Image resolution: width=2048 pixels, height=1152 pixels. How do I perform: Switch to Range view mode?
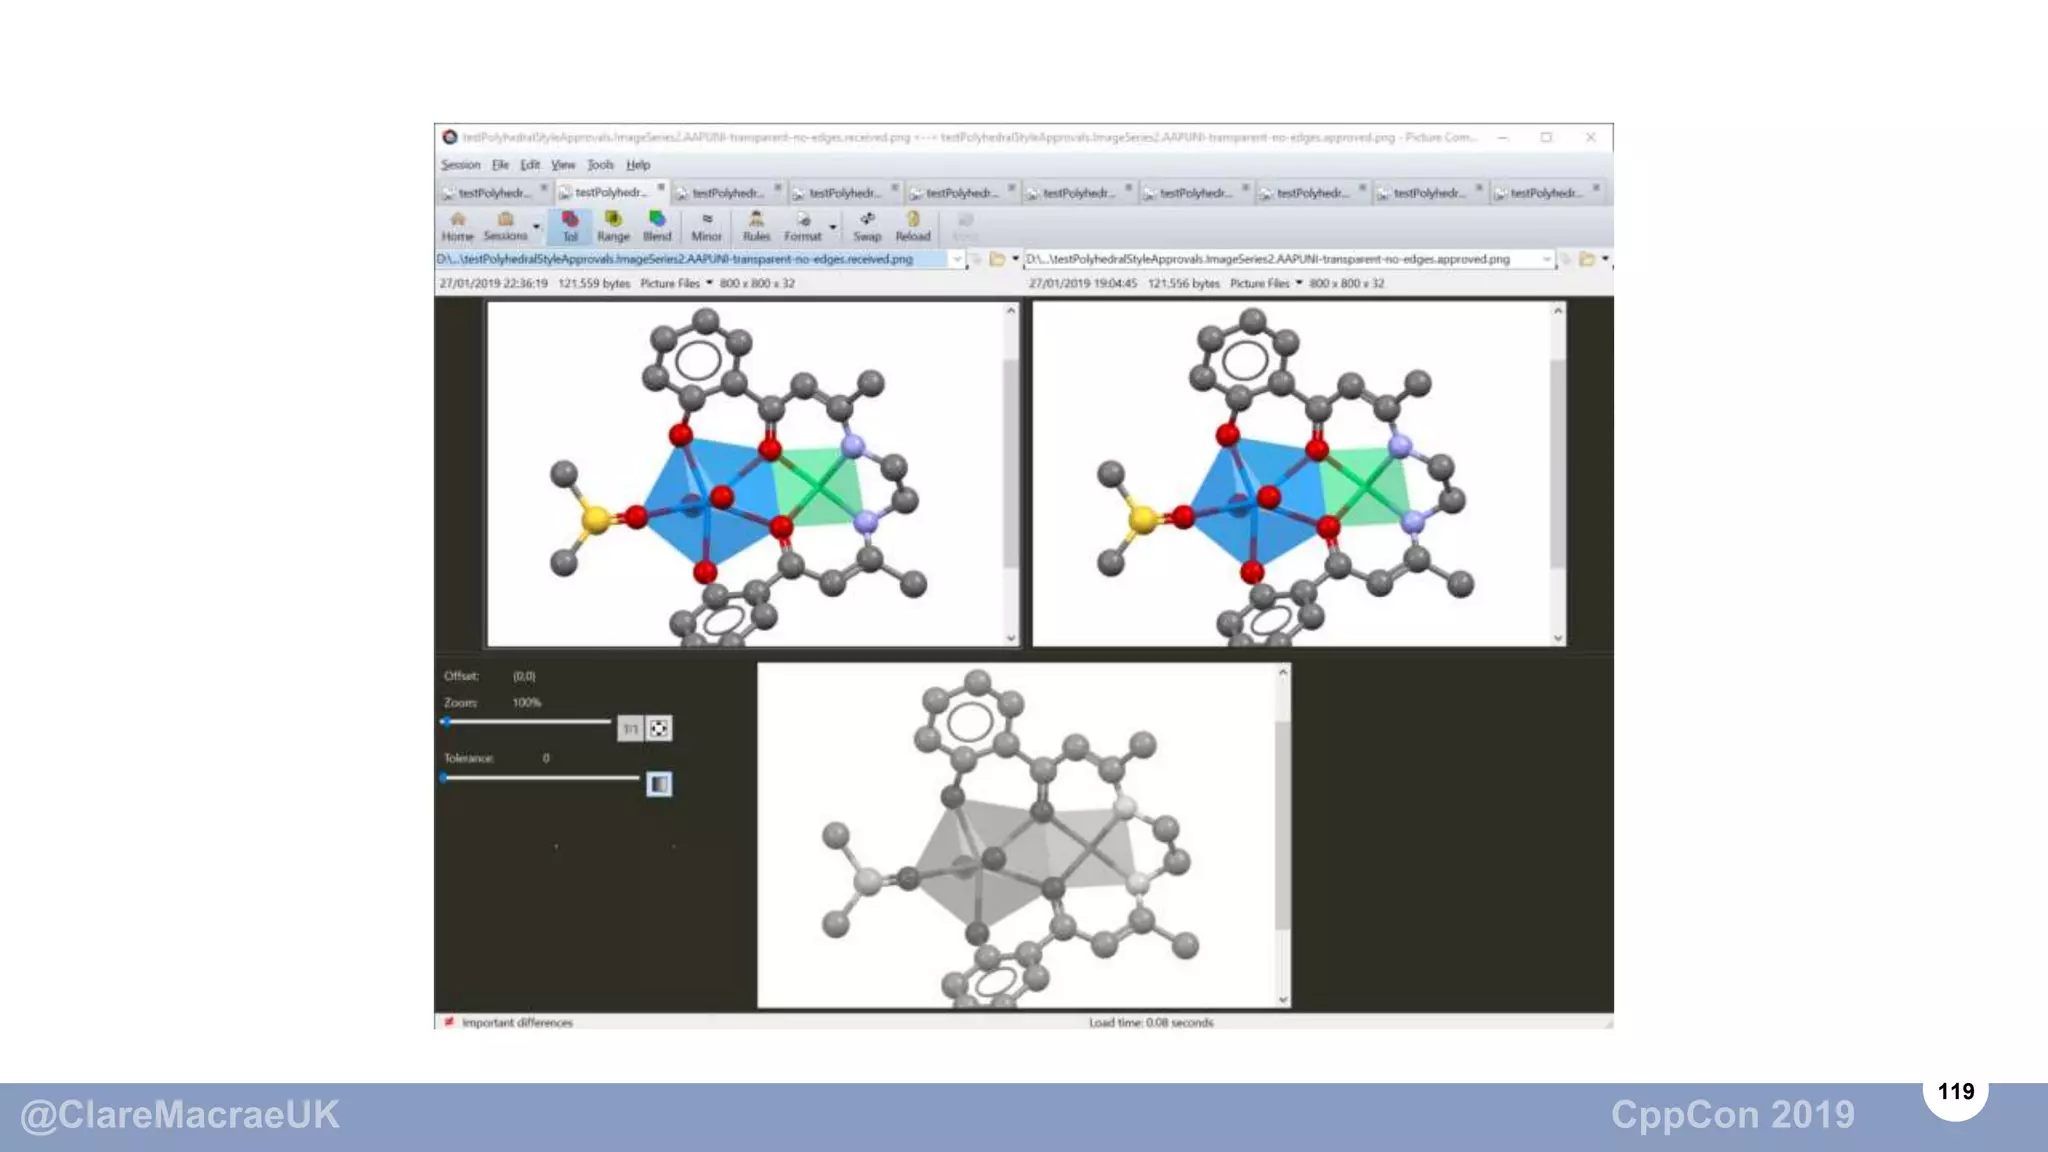[613, 226]
